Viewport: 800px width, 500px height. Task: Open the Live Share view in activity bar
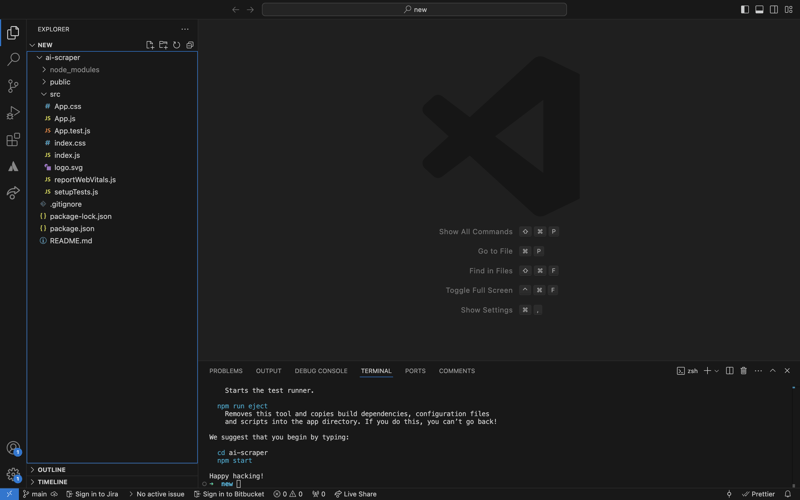click(13, 193)
